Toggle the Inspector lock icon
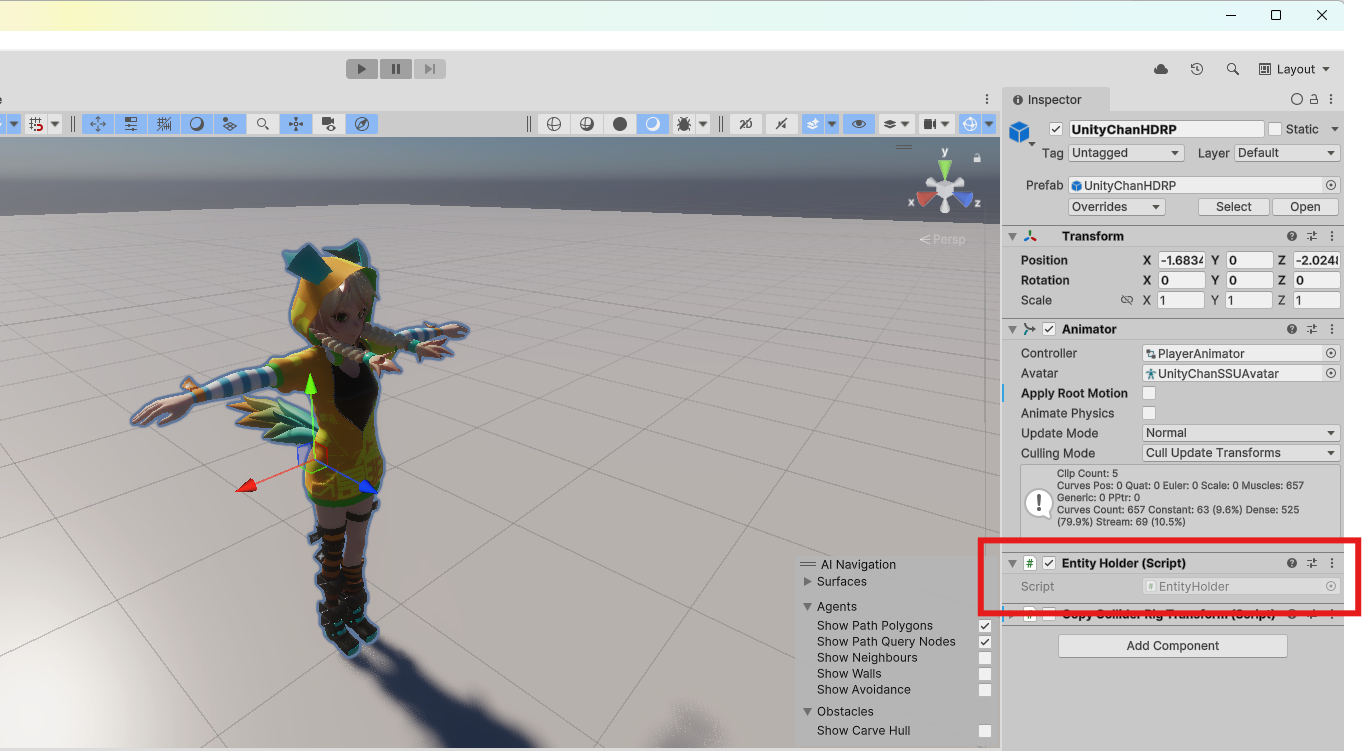1362x751 pixels. tap(1314, 100)
